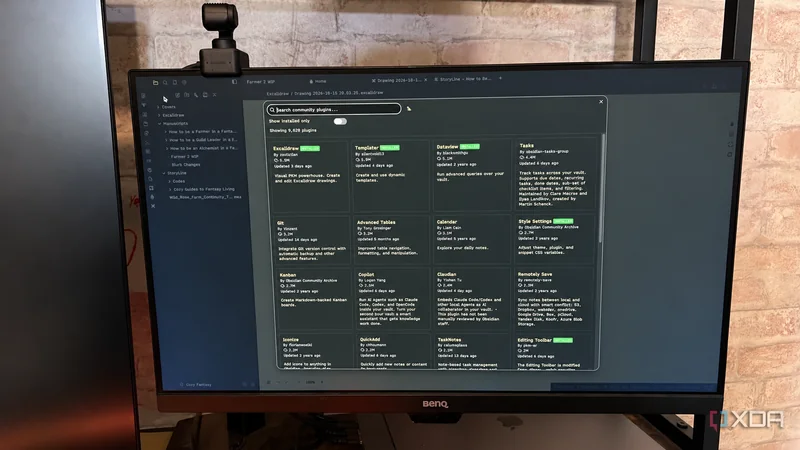
Task: Click the bookmarks icon in the sidebar header
Action: 174,82
